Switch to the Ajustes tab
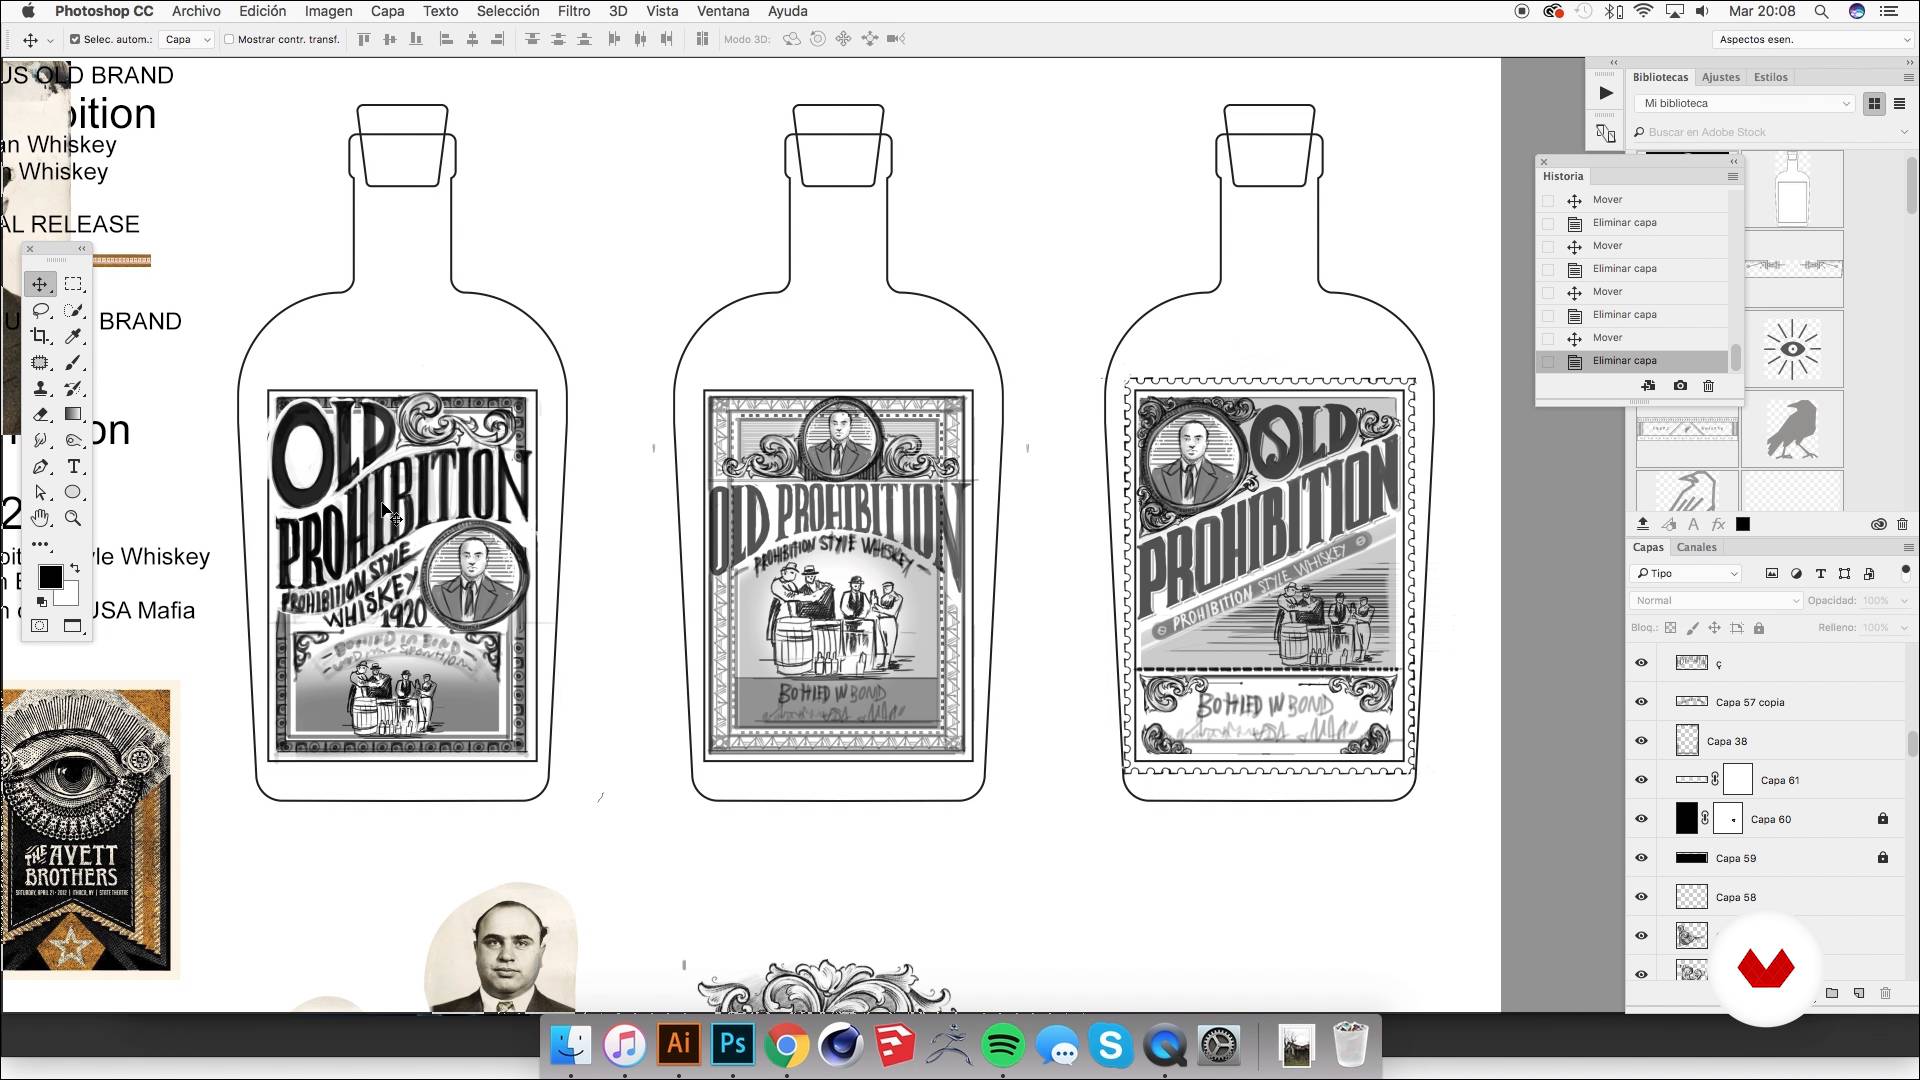Image resolution: width=1920 pixels, height=1080 pixels. [x=1721, y=77]
